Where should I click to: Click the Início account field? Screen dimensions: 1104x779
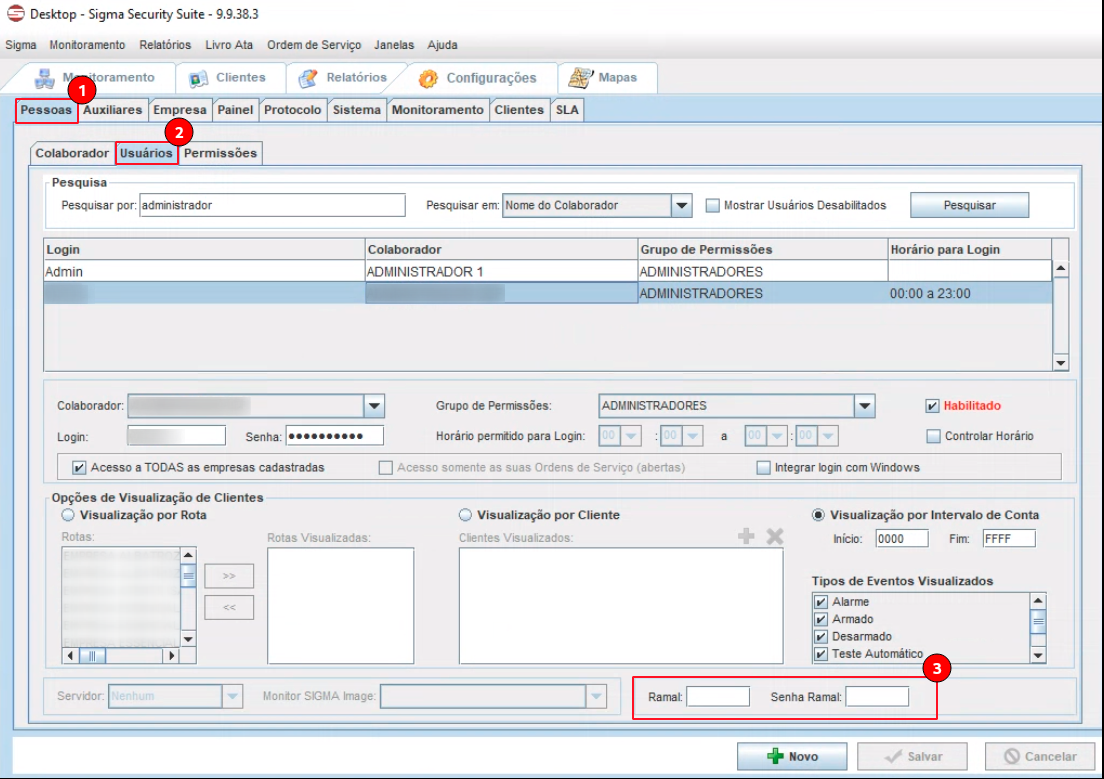[902, 539]
